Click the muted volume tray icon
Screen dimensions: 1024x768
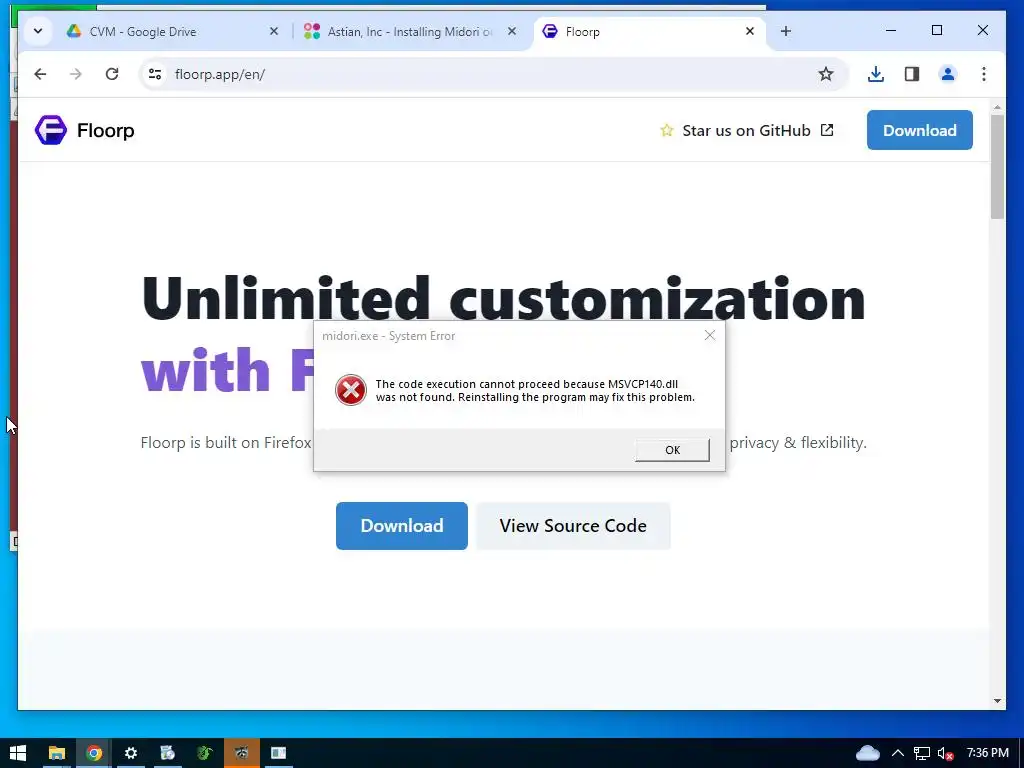(x=945, y=753)
